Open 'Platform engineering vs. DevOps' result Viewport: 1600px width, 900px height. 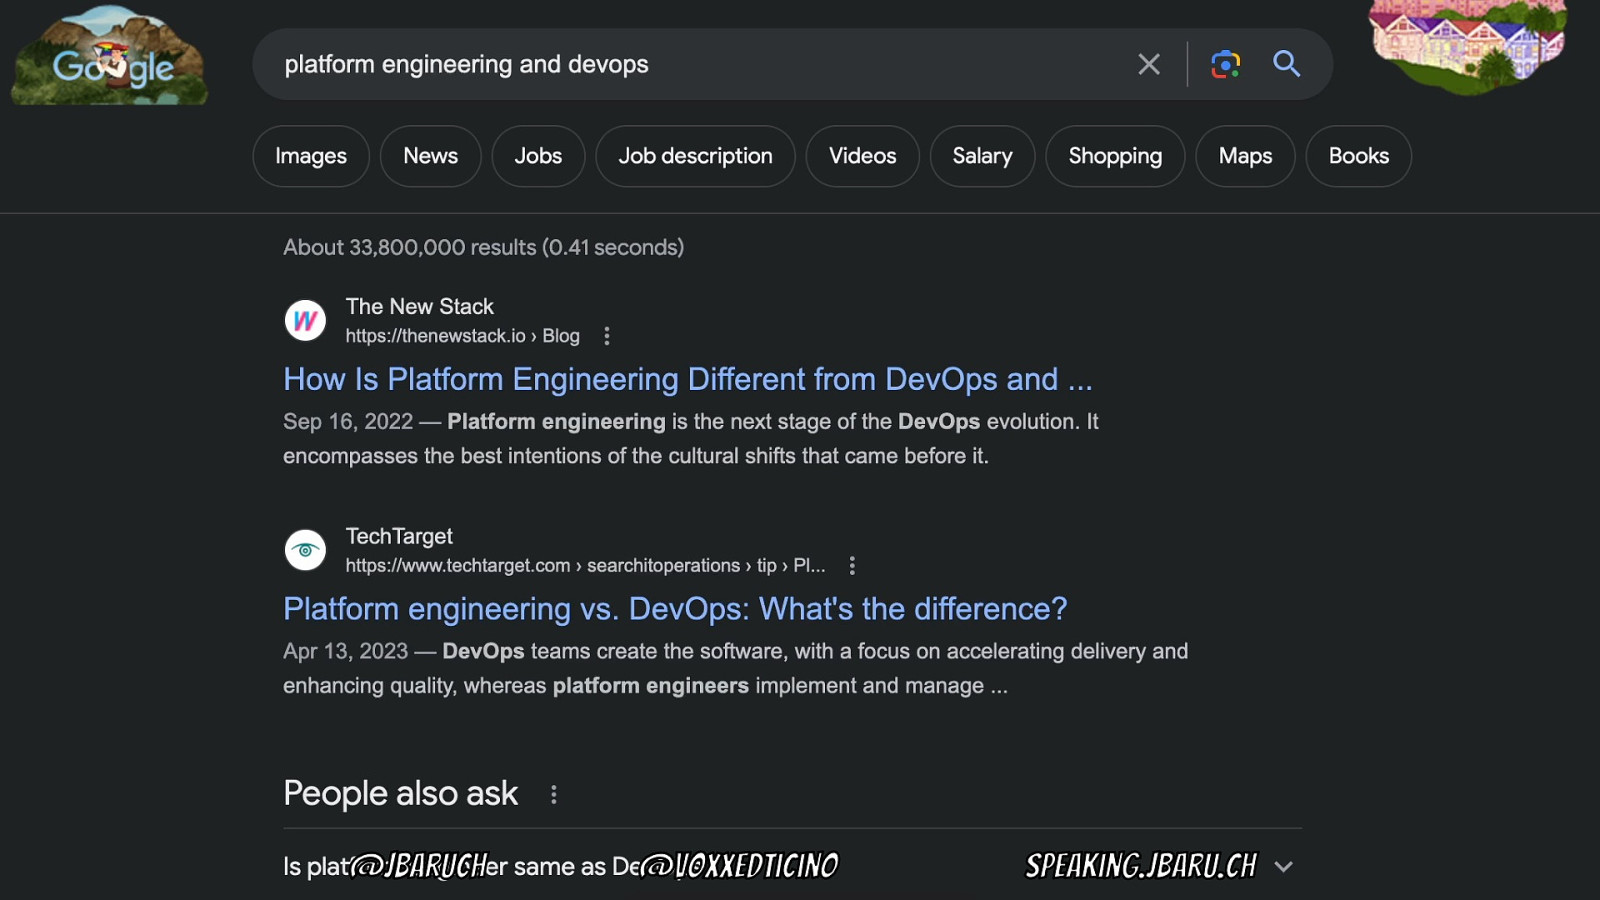coord(675,609)
